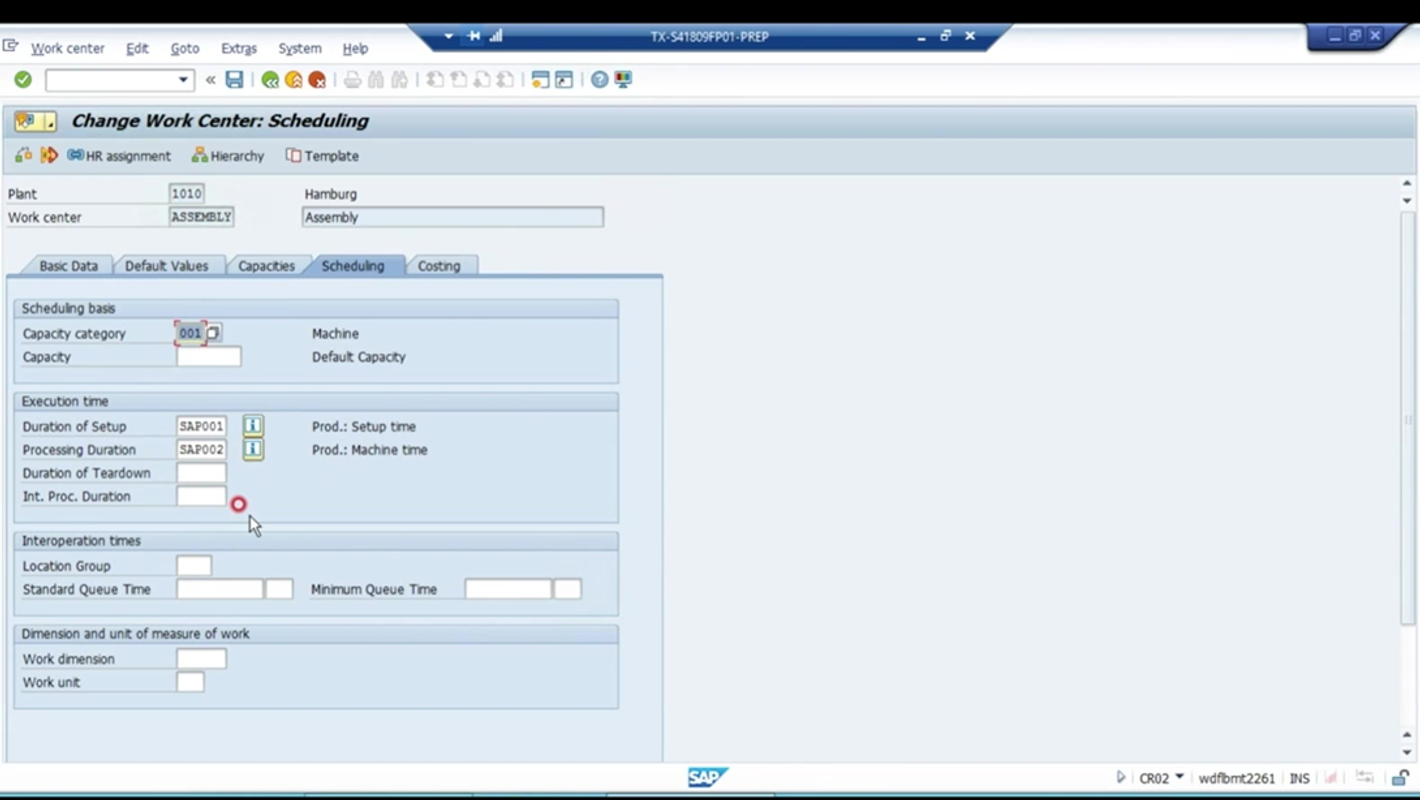Show formula info for Duration of Setup

(253, 426)
